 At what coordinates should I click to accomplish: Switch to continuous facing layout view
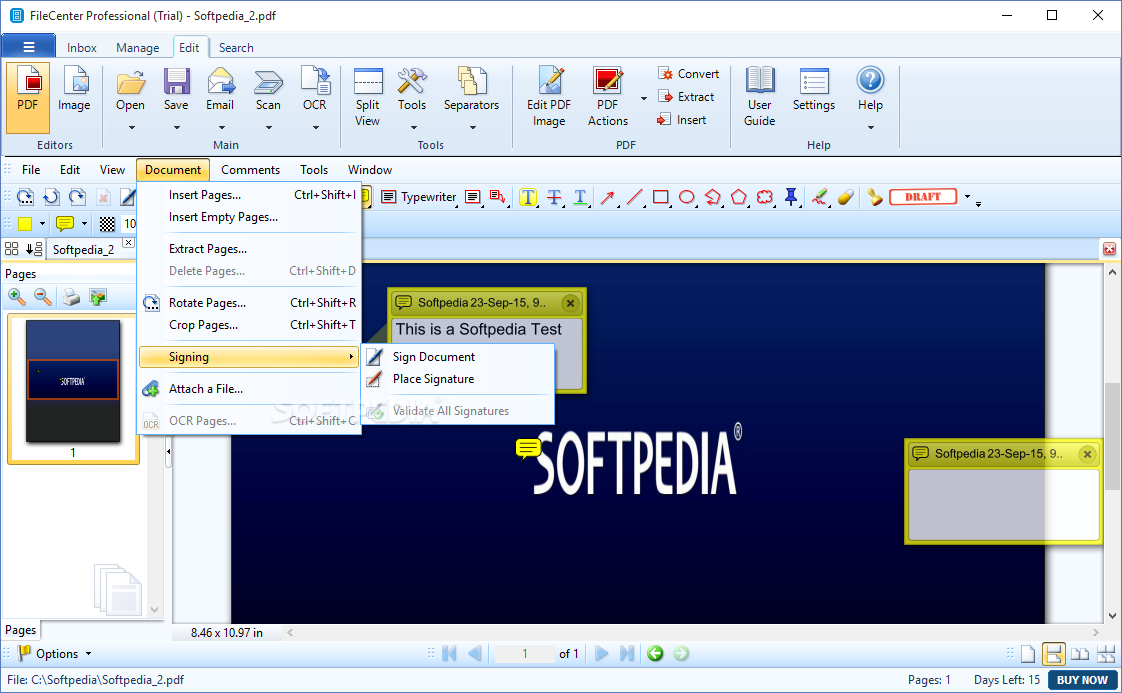[1106, 654]
